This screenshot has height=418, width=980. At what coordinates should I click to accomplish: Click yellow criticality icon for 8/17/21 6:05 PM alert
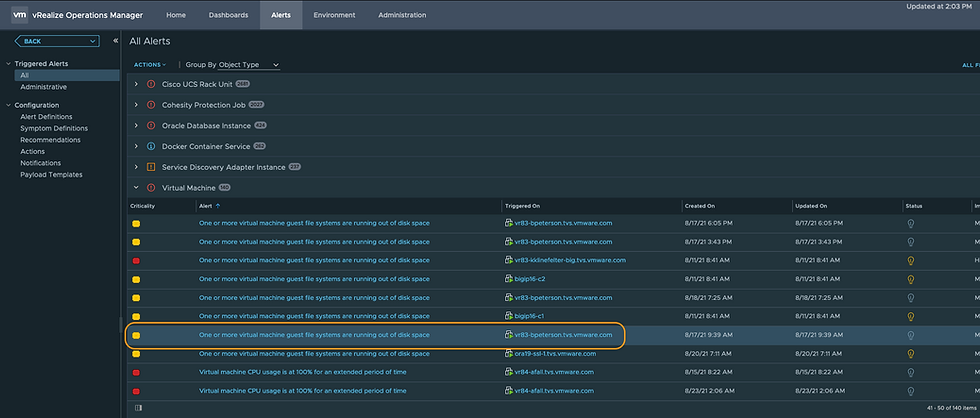136,223
